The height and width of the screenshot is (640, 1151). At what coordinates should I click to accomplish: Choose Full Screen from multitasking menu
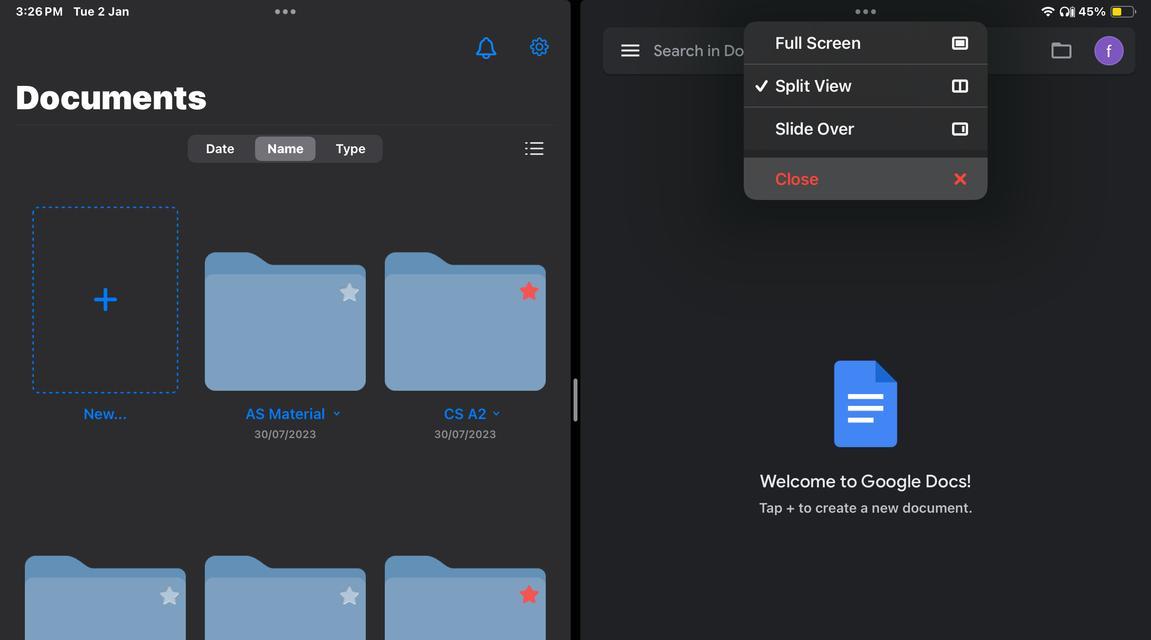pyautogui.click(x=865, y=43)
